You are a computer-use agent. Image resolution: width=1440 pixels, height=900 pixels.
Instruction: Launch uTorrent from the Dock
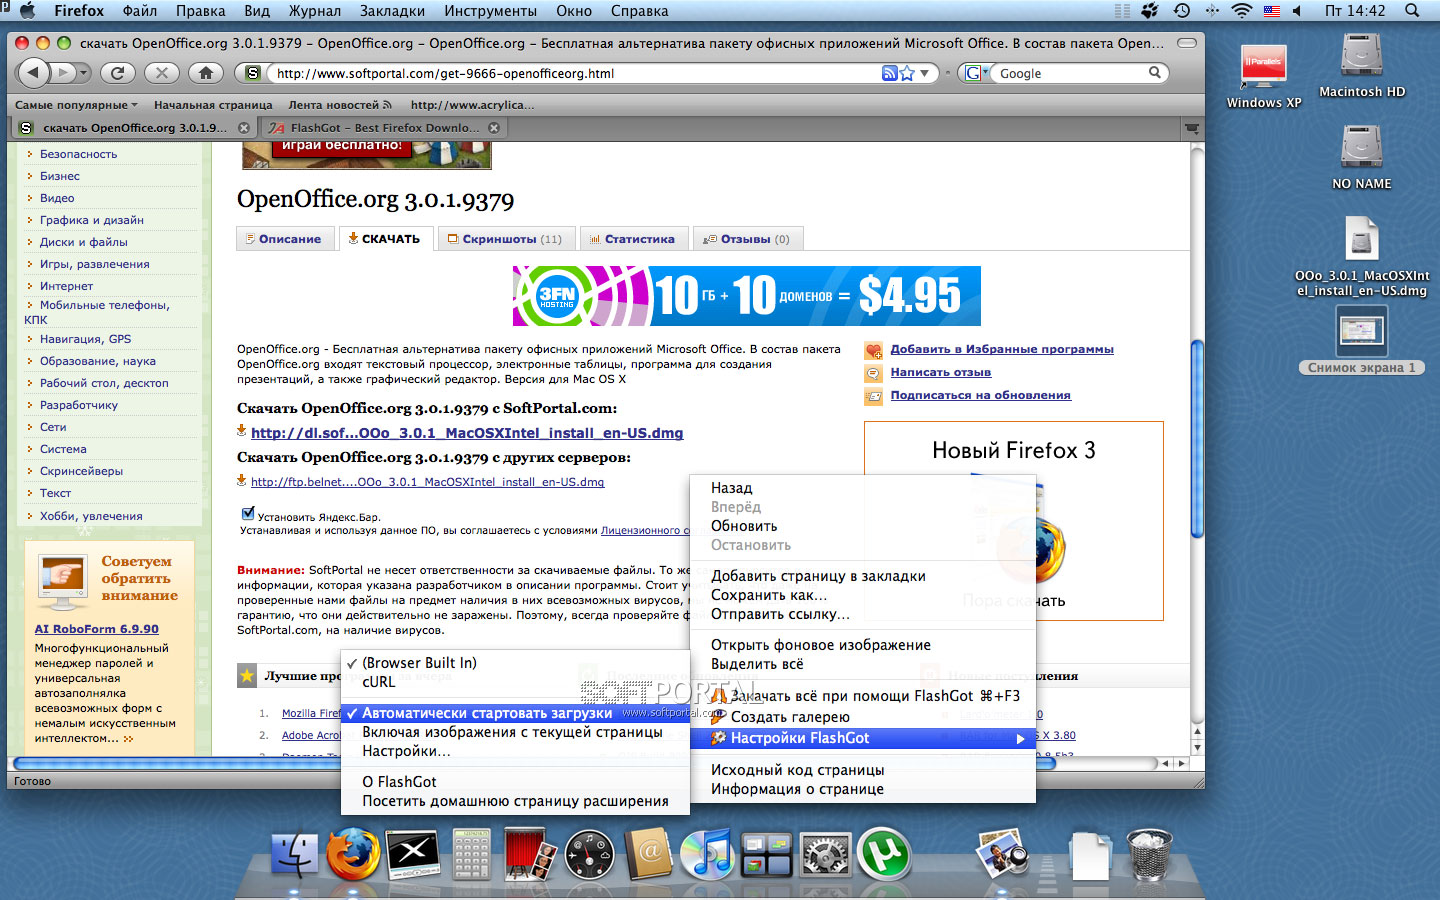point(884,853)
